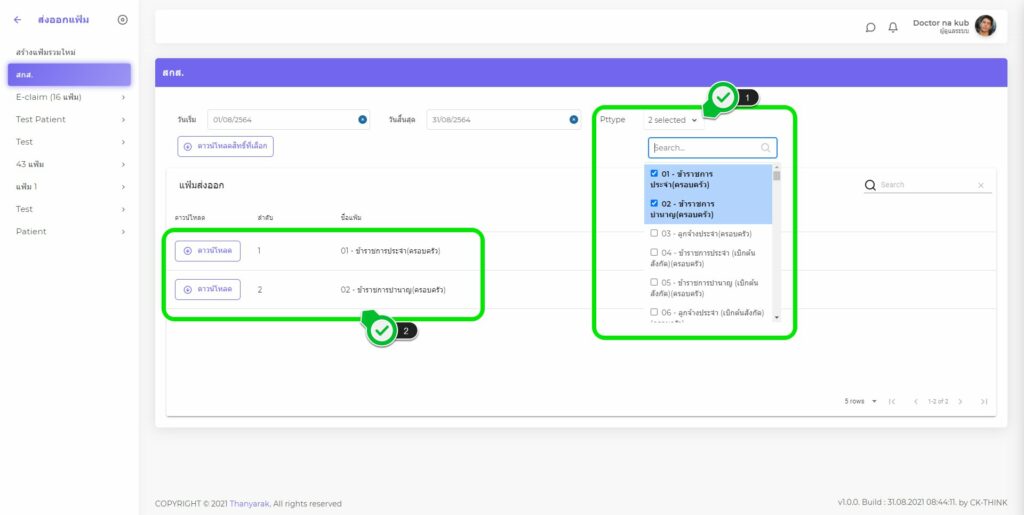Click ดาวน์โหลด button for row 1
The height and width of the screenshot is (515, 1024).
pyautogui.click(x=207, y=250)
